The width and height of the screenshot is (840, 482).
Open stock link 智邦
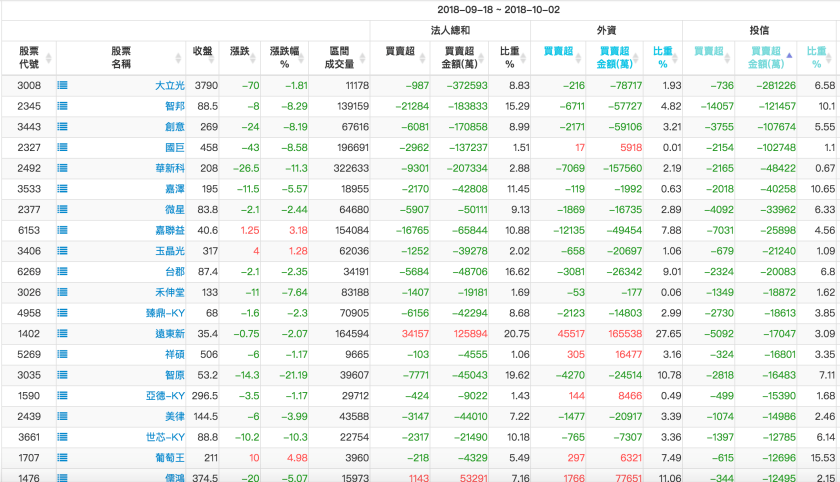click(x=175, y=106)
